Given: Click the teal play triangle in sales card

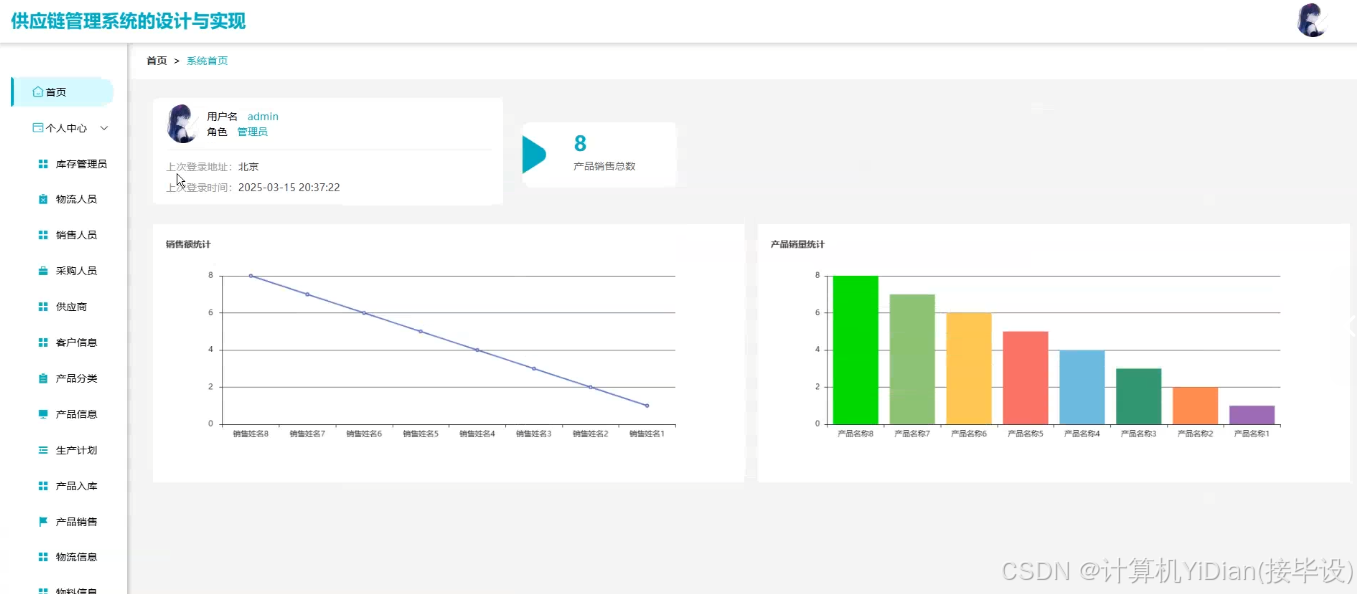Looking at the screenshot, I should [534, 155].
